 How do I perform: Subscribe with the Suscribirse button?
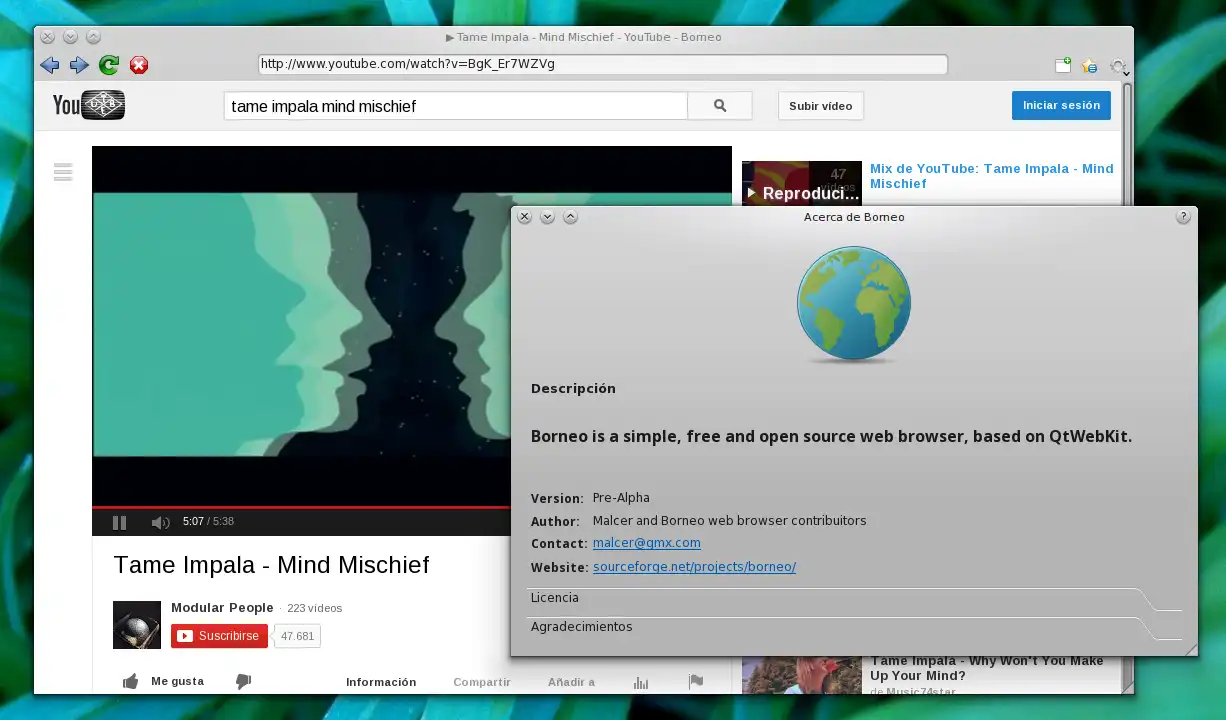pyautogui.click(x=219, y=636)
